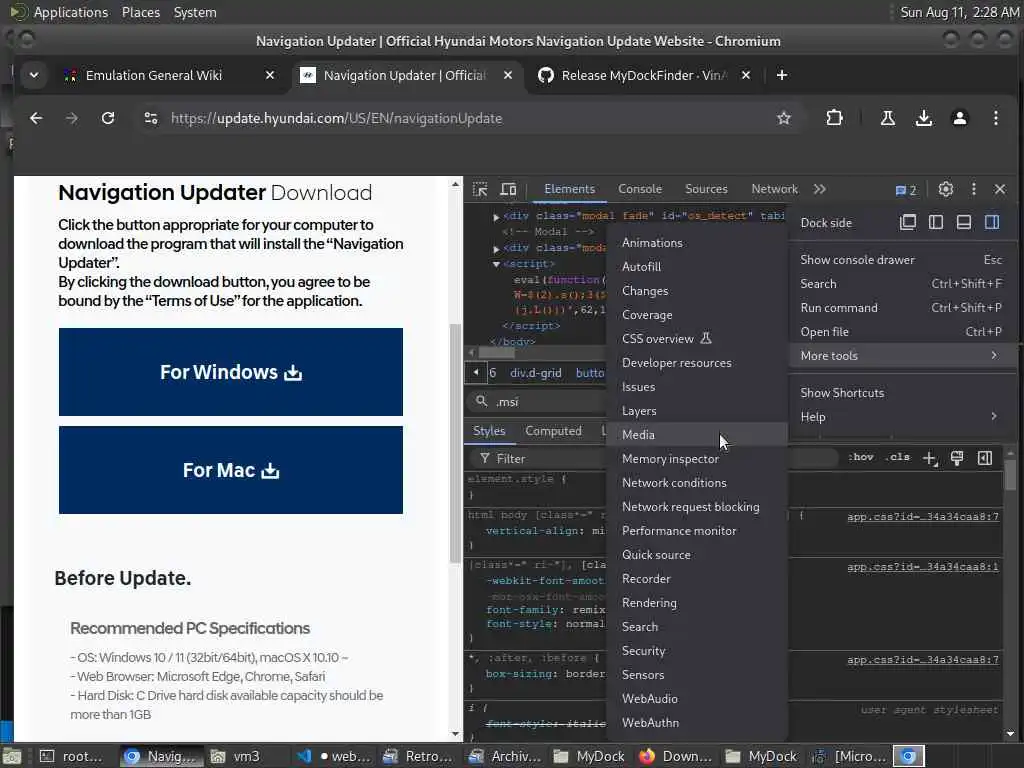Open Performance monitor

[697, 531]
